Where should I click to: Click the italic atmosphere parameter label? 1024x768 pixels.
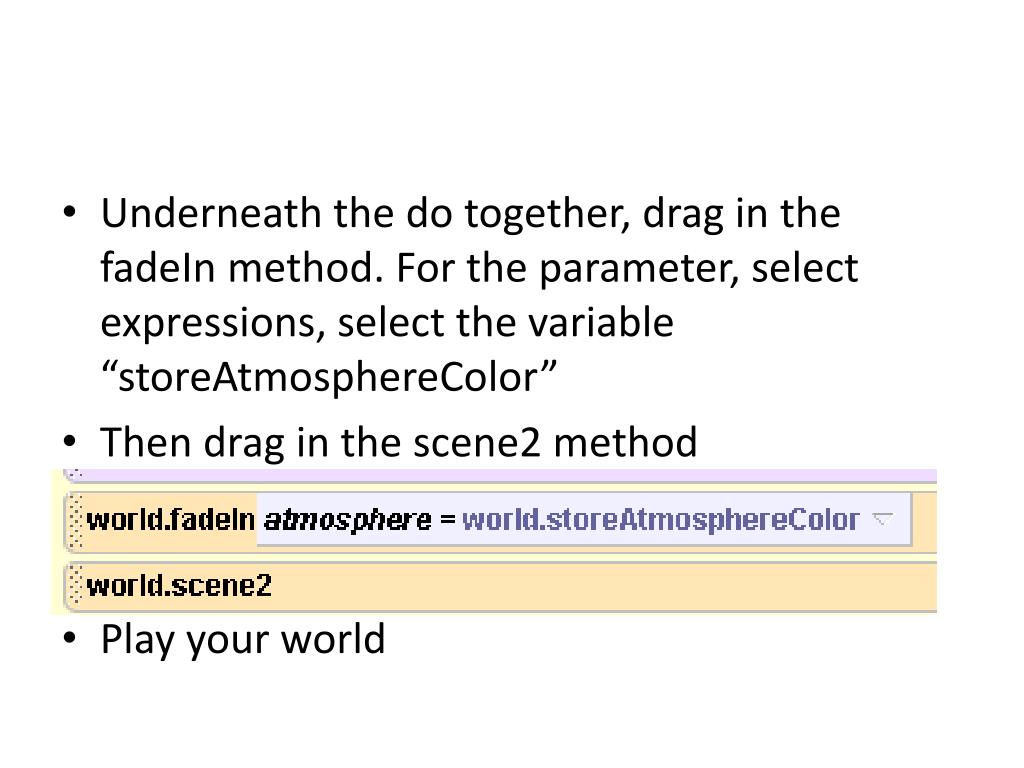[x=347, y=520]
